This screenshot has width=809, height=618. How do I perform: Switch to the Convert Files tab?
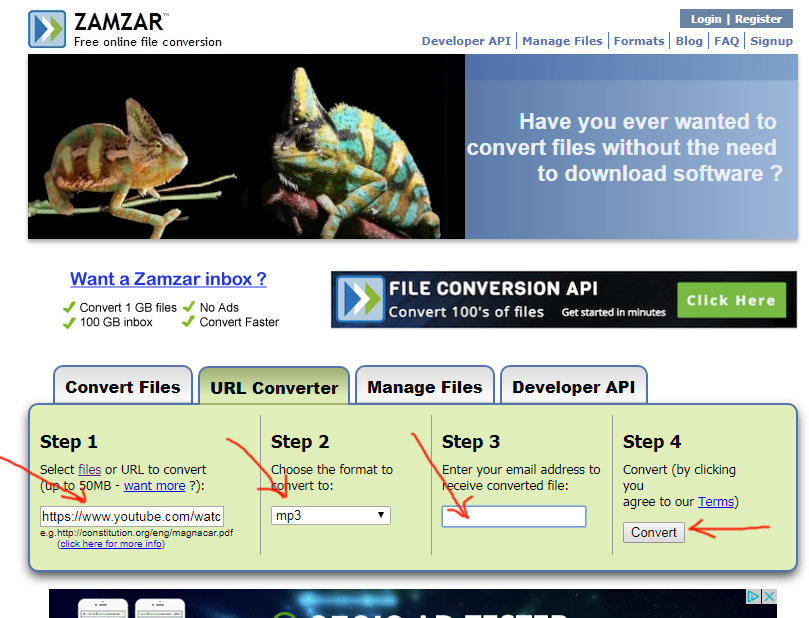[x=123, y=386]
